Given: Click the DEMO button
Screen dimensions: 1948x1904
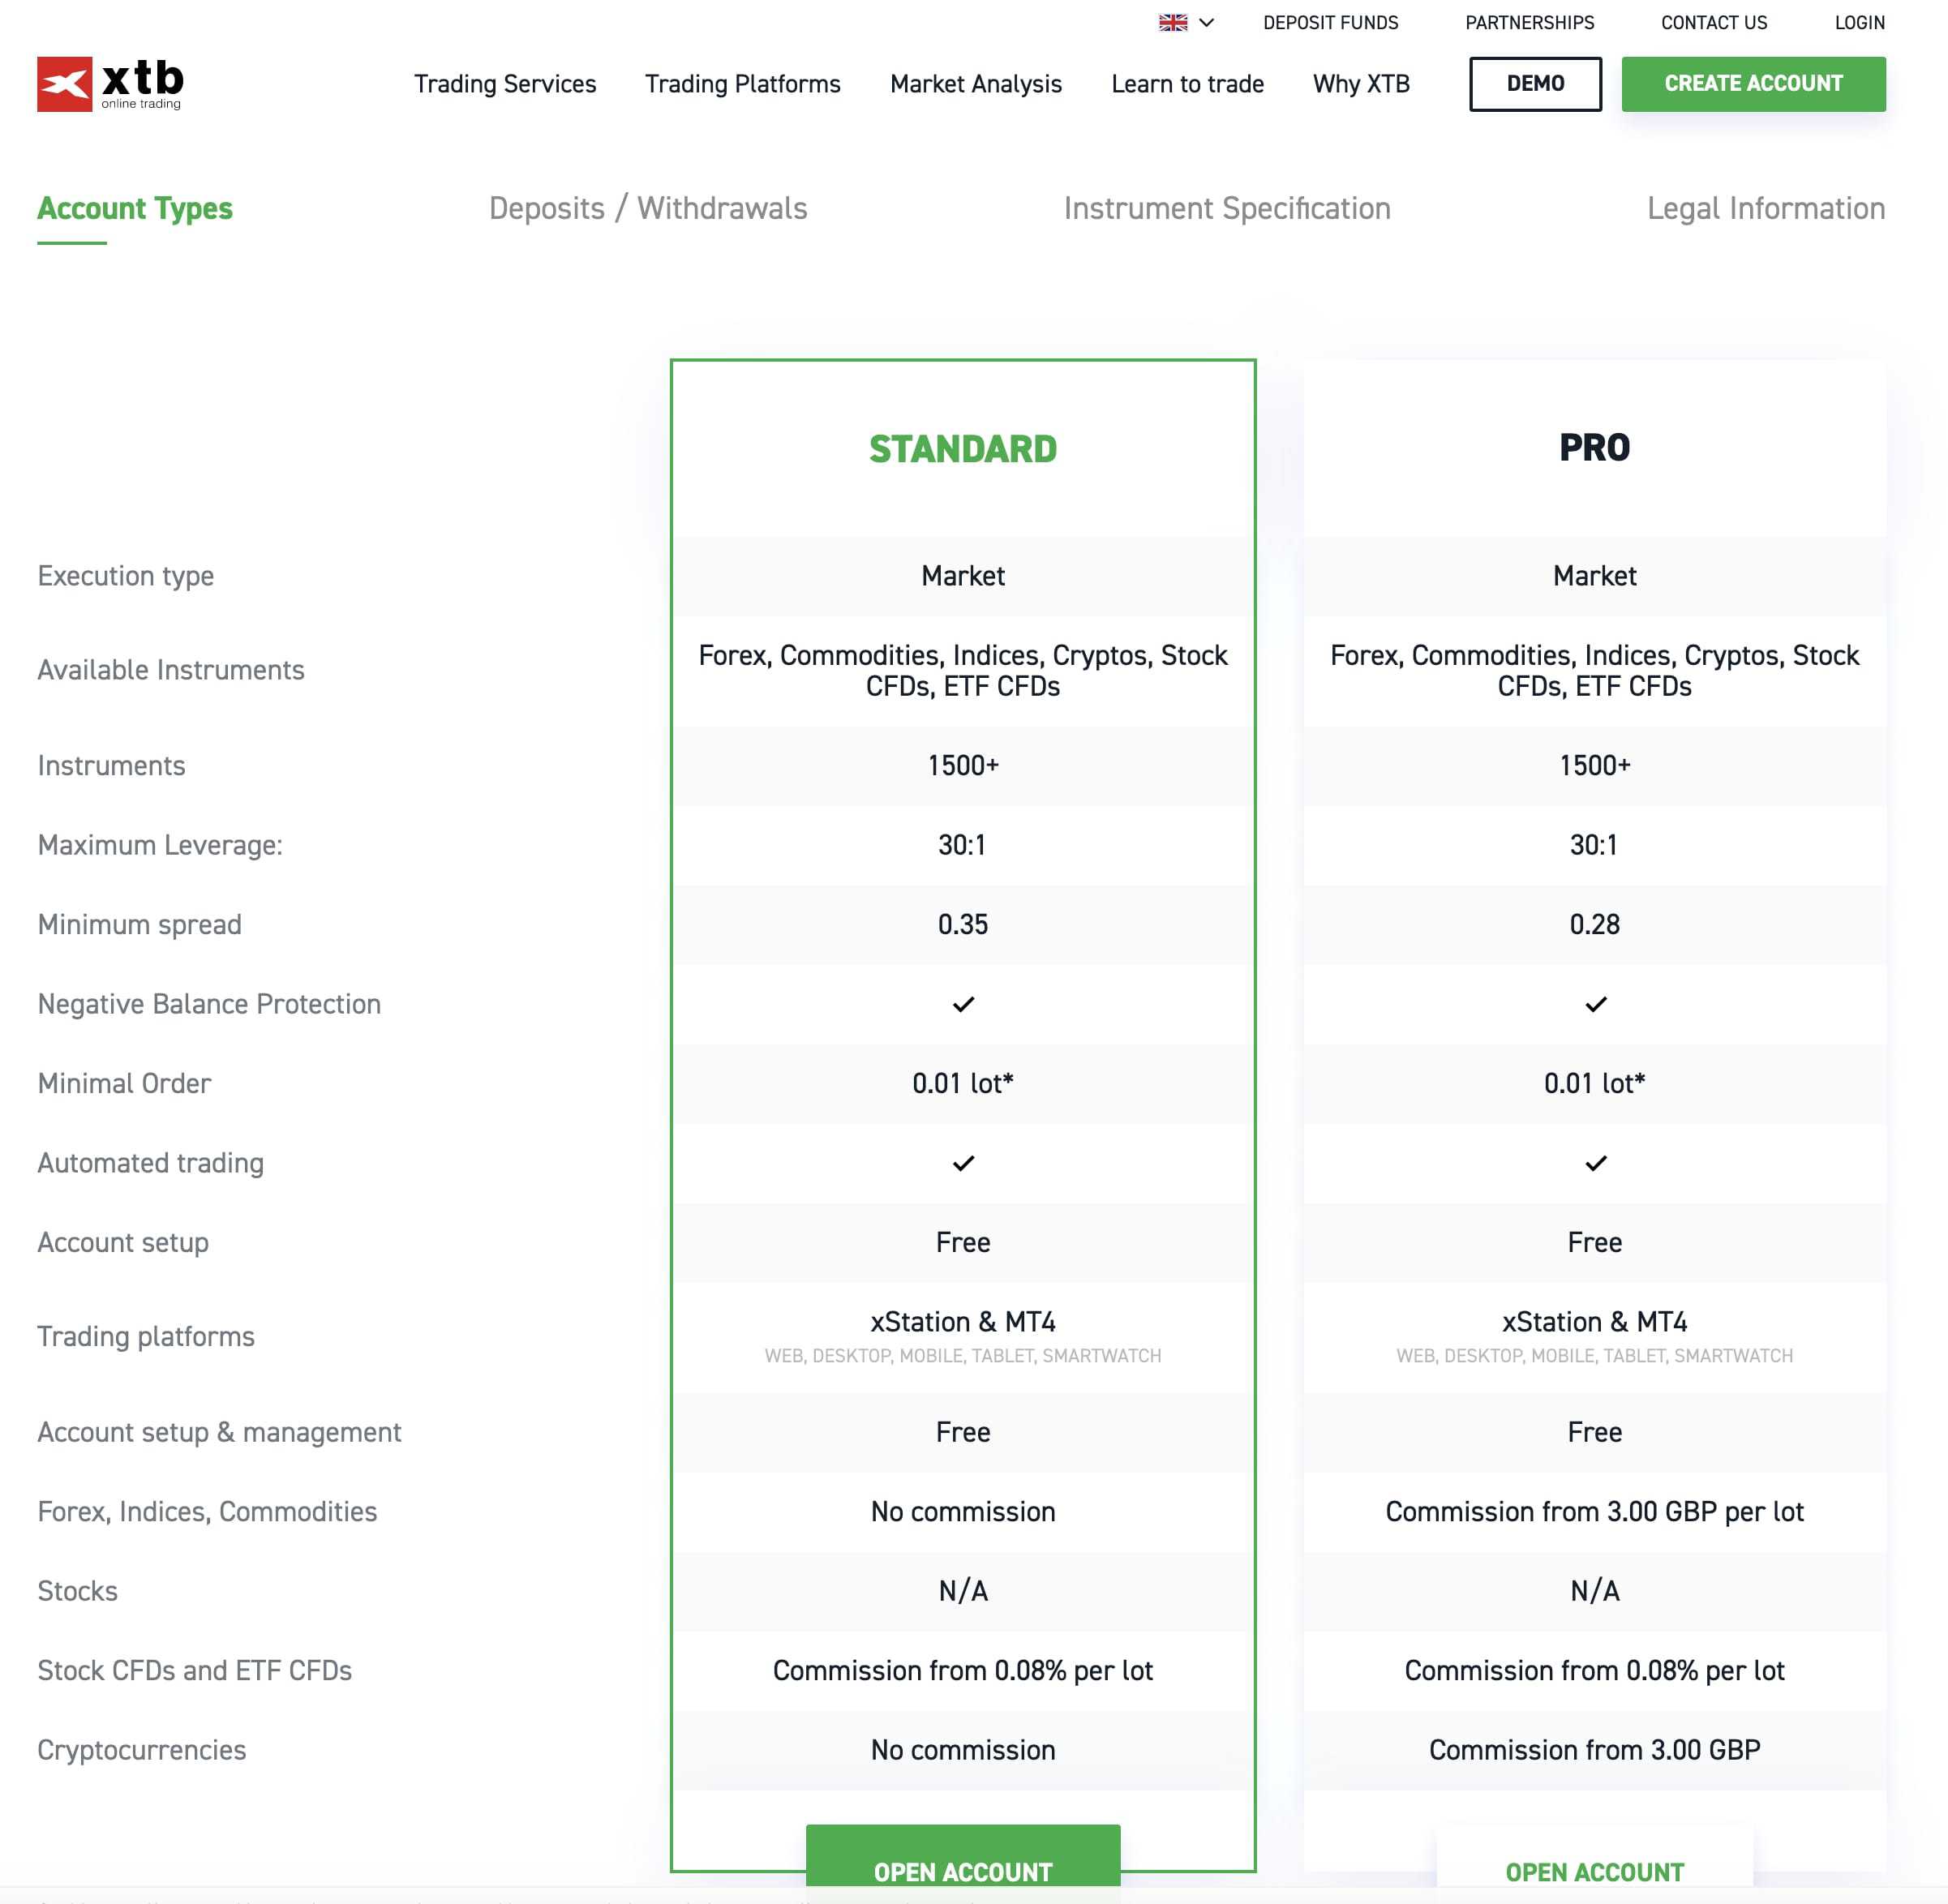Looking at the screenshot, I should (x=1535, y=84).
